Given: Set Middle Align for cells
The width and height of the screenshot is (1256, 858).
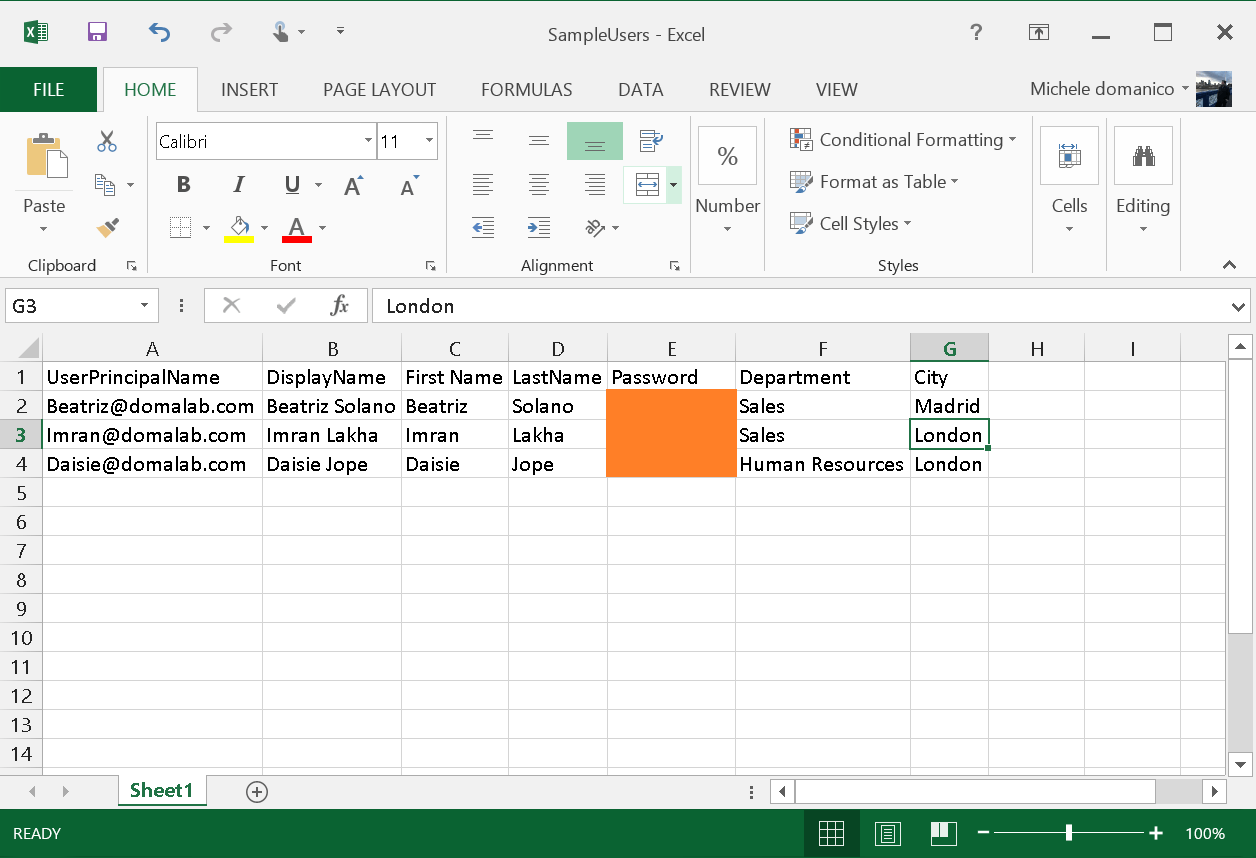Looking at the screenshot, I should tap(539, 141).
